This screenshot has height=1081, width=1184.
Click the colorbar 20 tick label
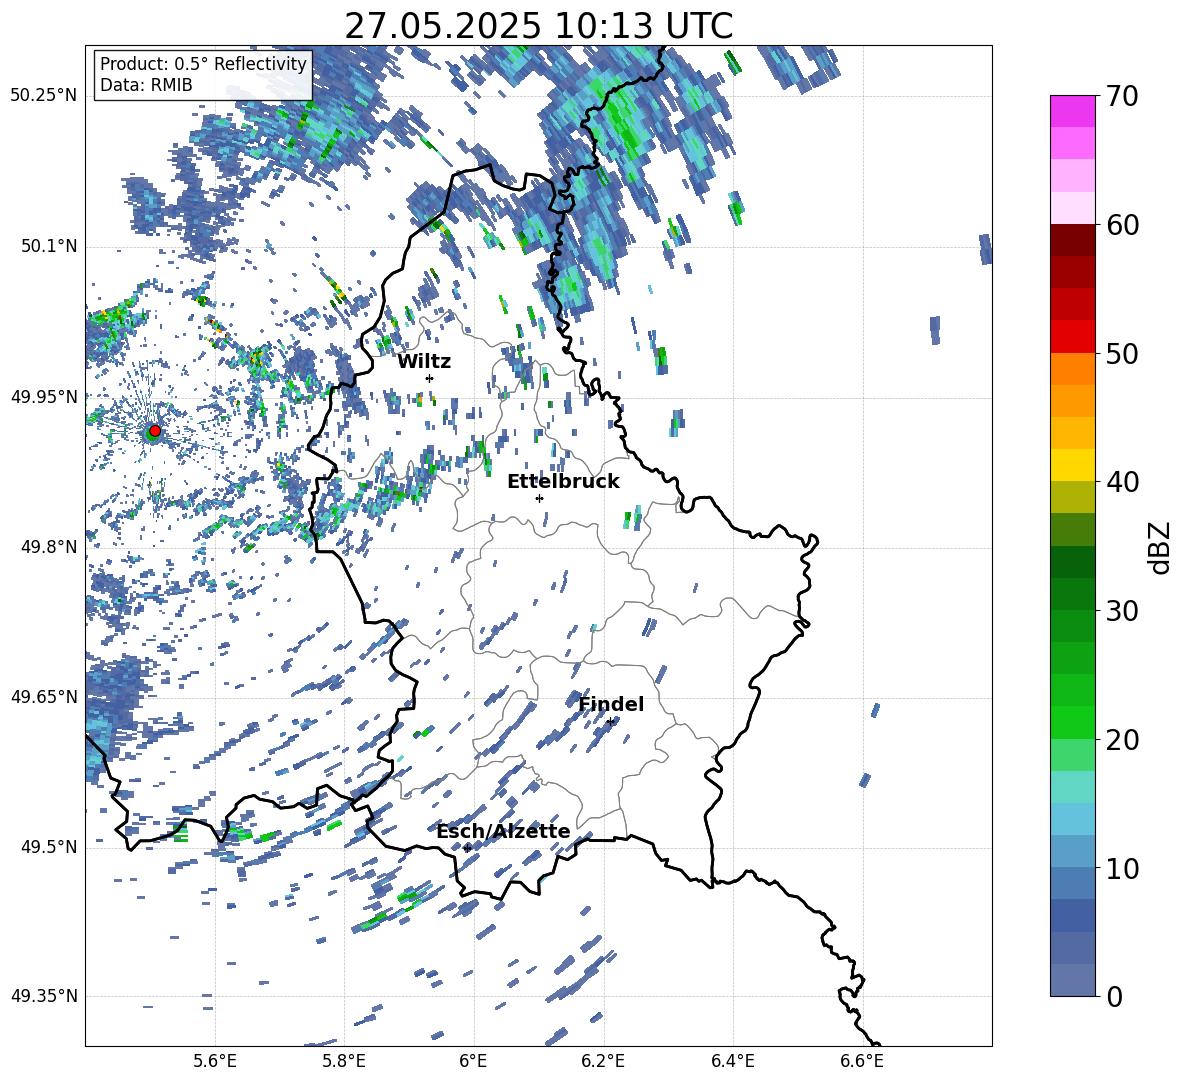[1123, 740]
